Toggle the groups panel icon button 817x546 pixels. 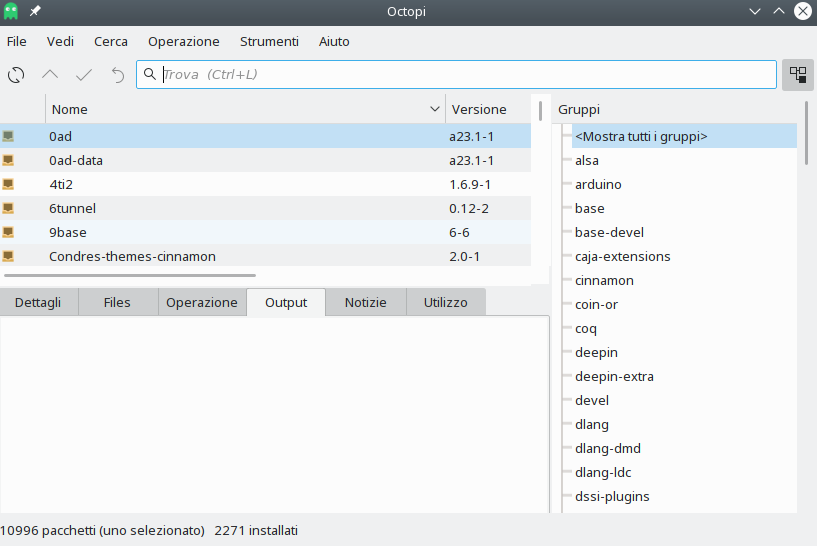797,74
